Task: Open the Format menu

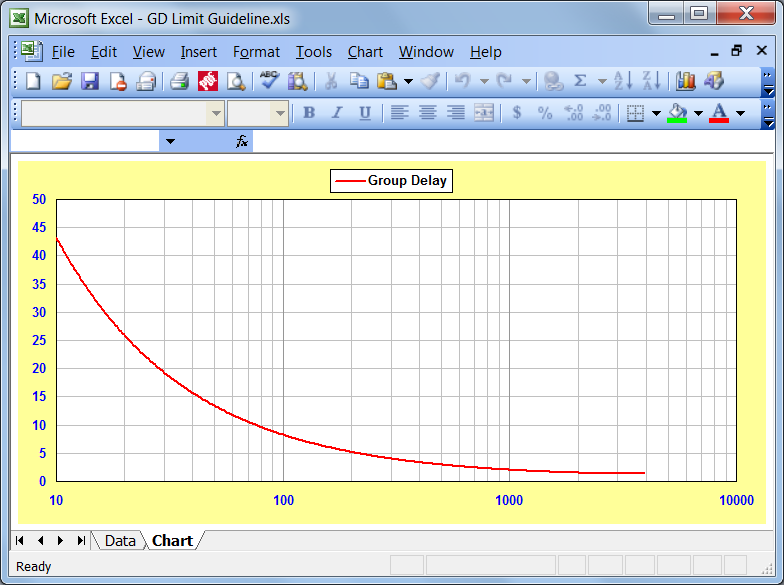Action: coord(256,52)
